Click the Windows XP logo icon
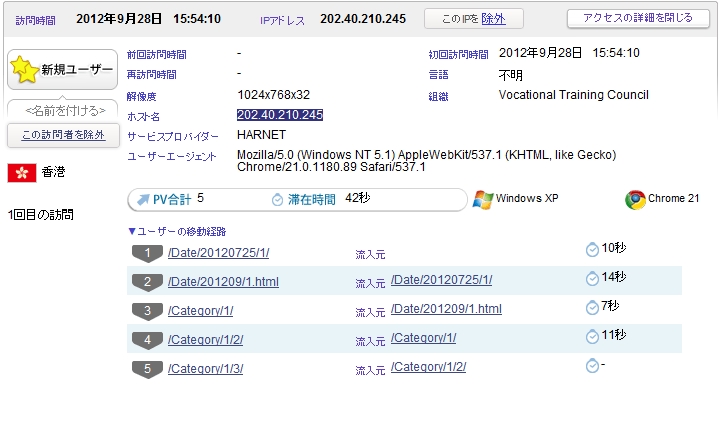This screenshot has width=719, height=425. pos(483,199)
